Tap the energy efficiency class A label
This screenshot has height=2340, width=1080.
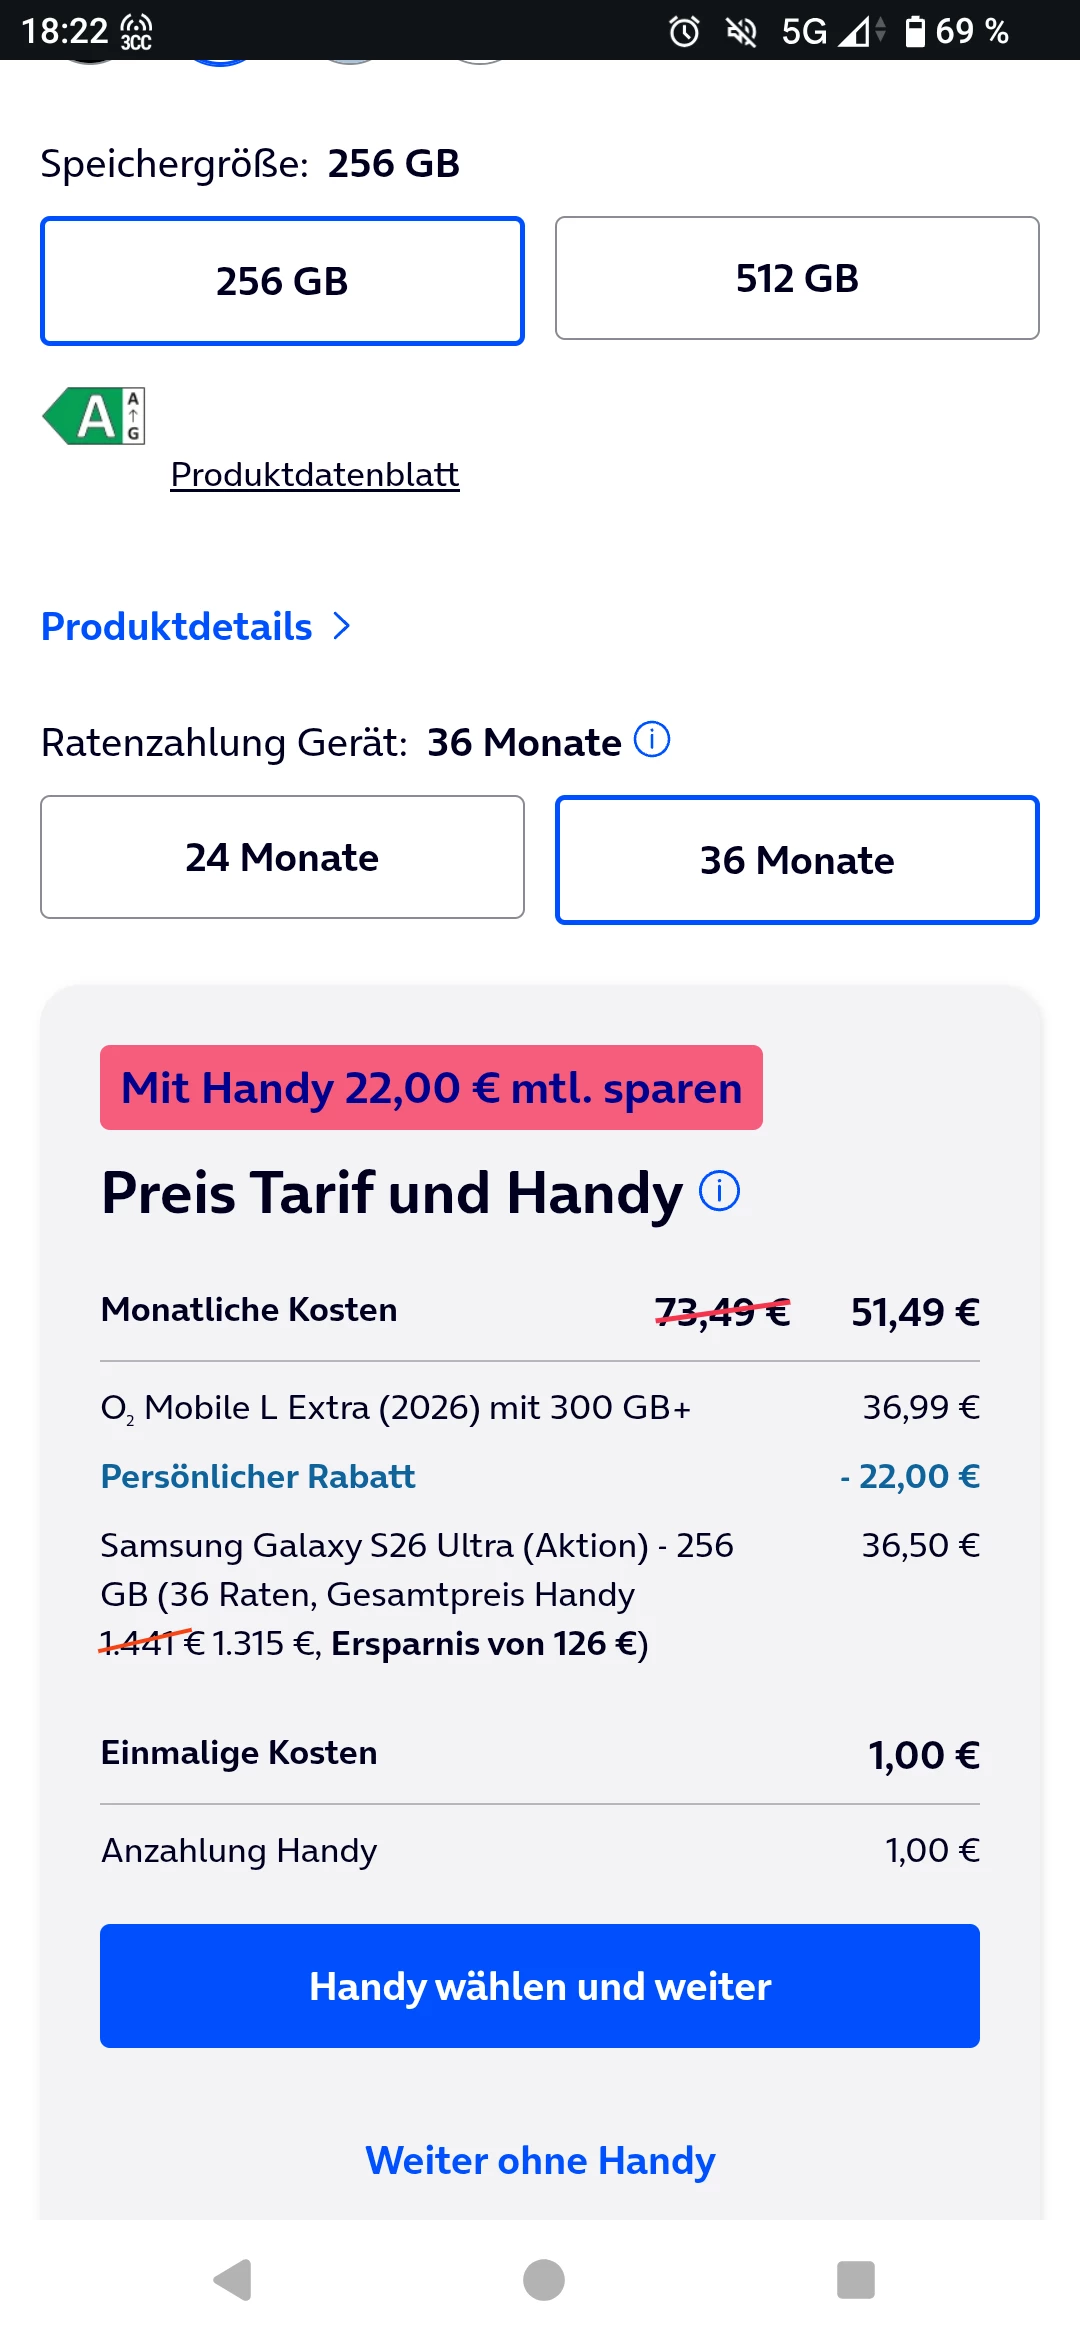(94, 416)
